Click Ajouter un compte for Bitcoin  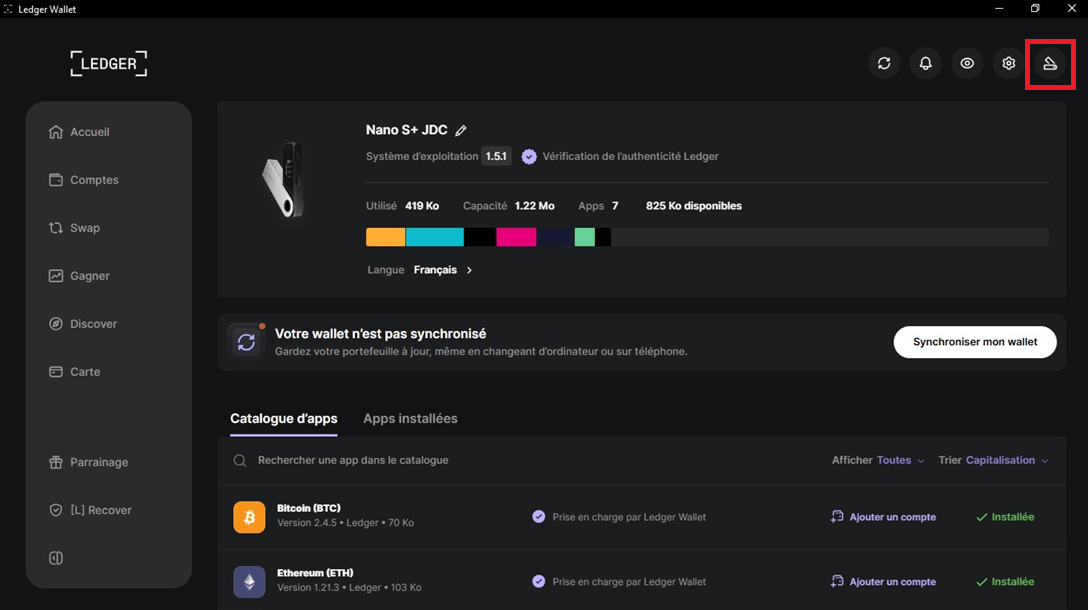[x=884, y=517]
